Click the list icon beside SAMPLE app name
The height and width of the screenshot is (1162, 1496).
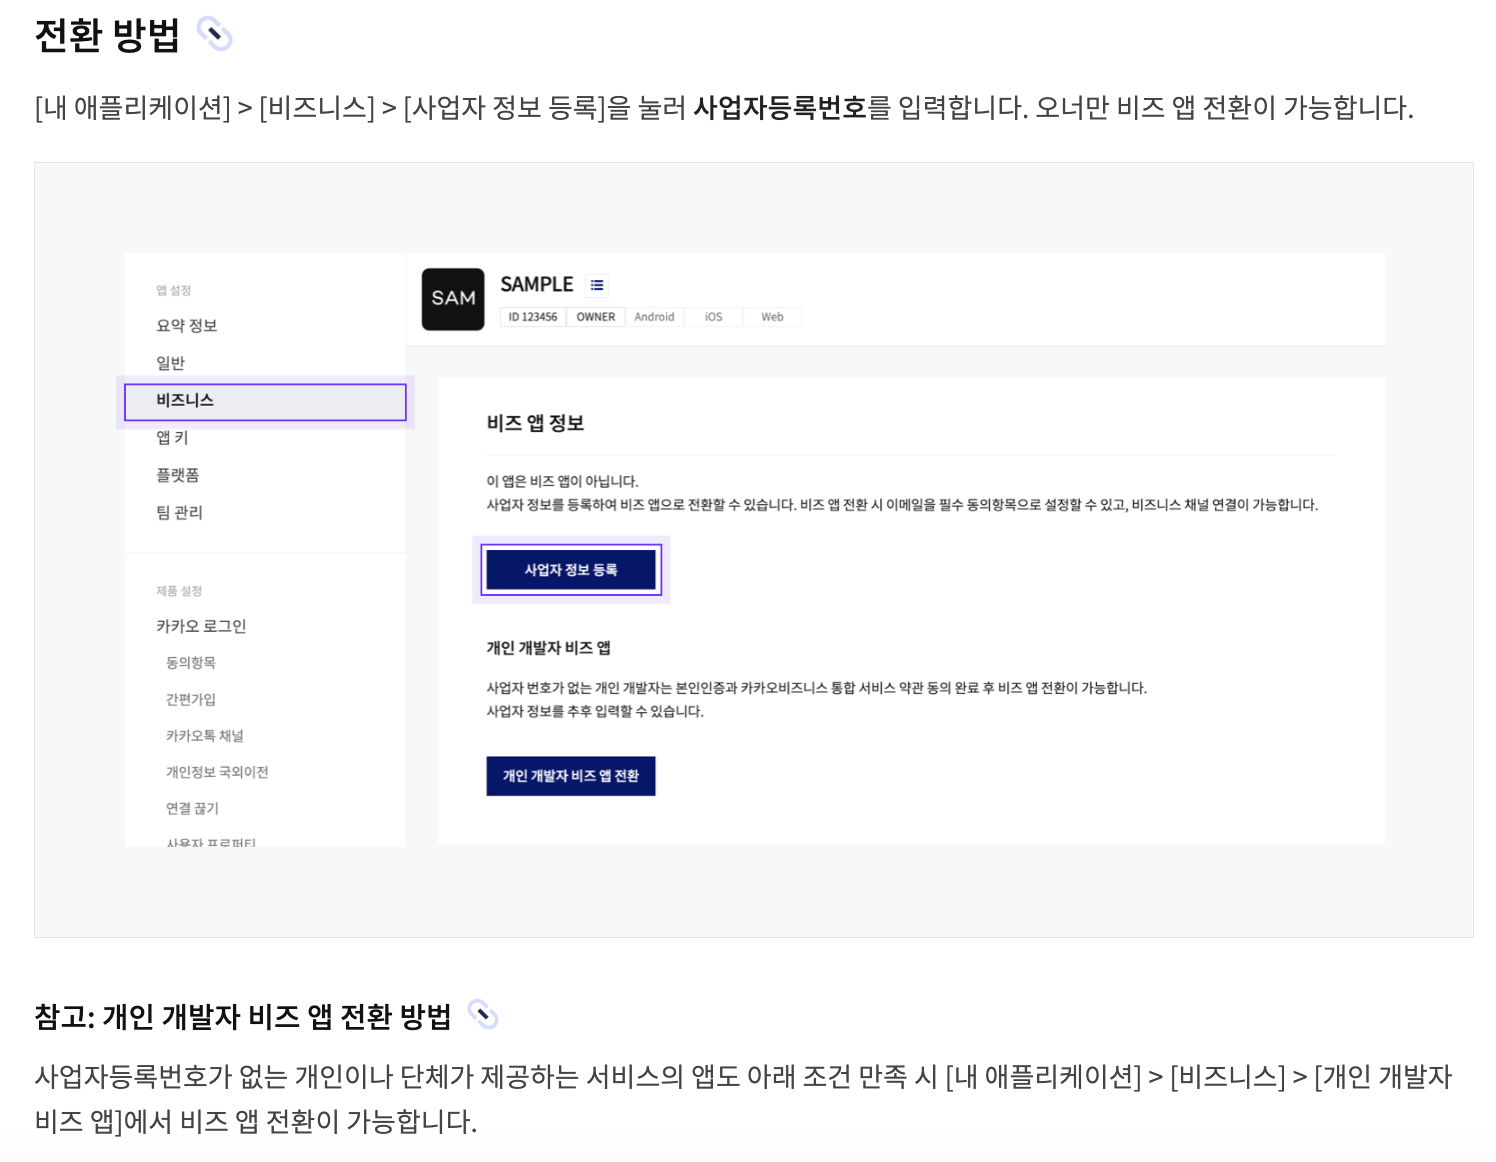click(597, 284)
